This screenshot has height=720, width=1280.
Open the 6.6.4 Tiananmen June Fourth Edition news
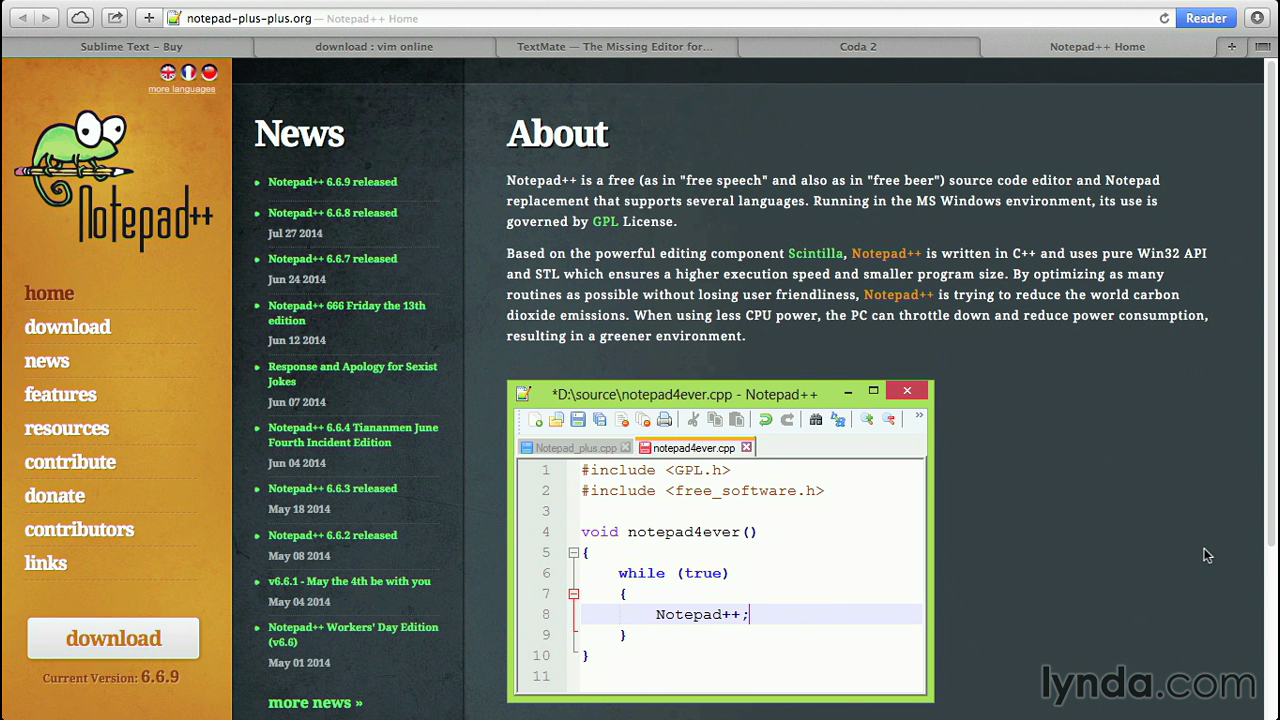tap(353, 435)
